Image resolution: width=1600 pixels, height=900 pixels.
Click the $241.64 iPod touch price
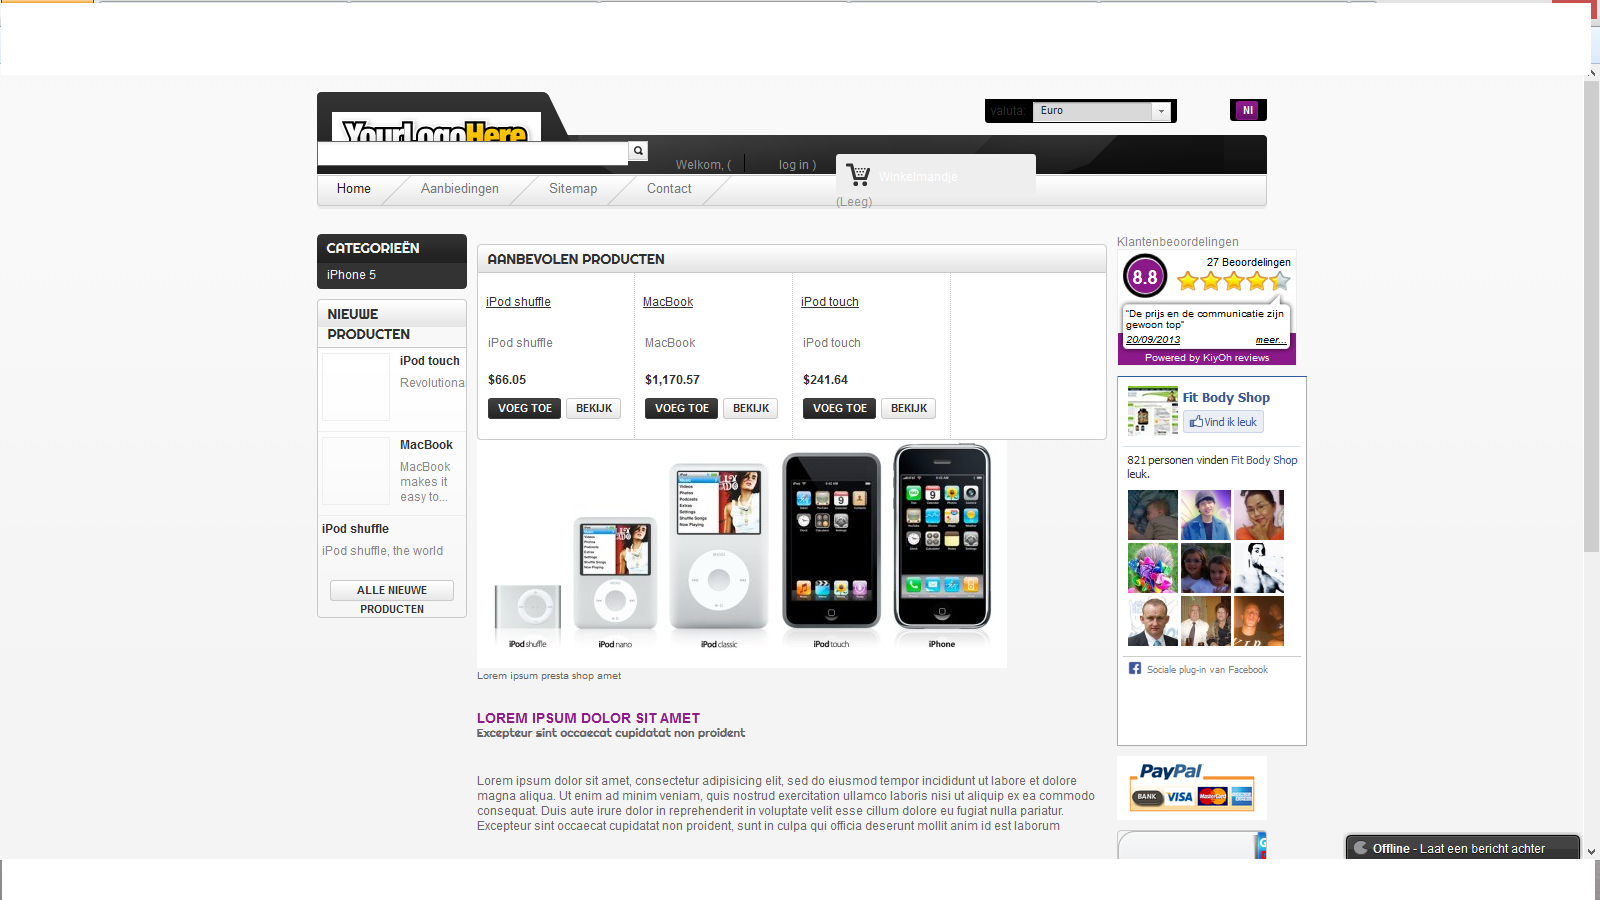[x=825, y=380]
